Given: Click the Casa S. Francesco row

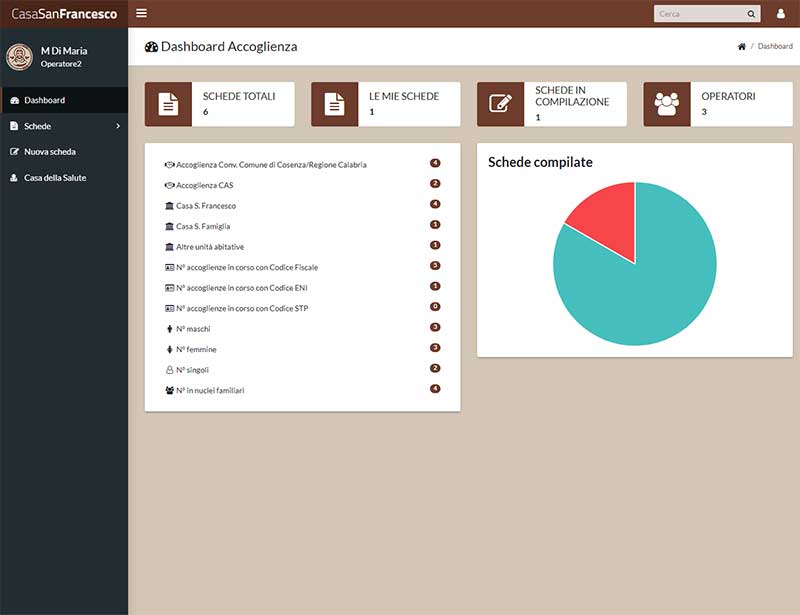Looking at the screenshot, I should pyautogui.click(x=303, y=205).
